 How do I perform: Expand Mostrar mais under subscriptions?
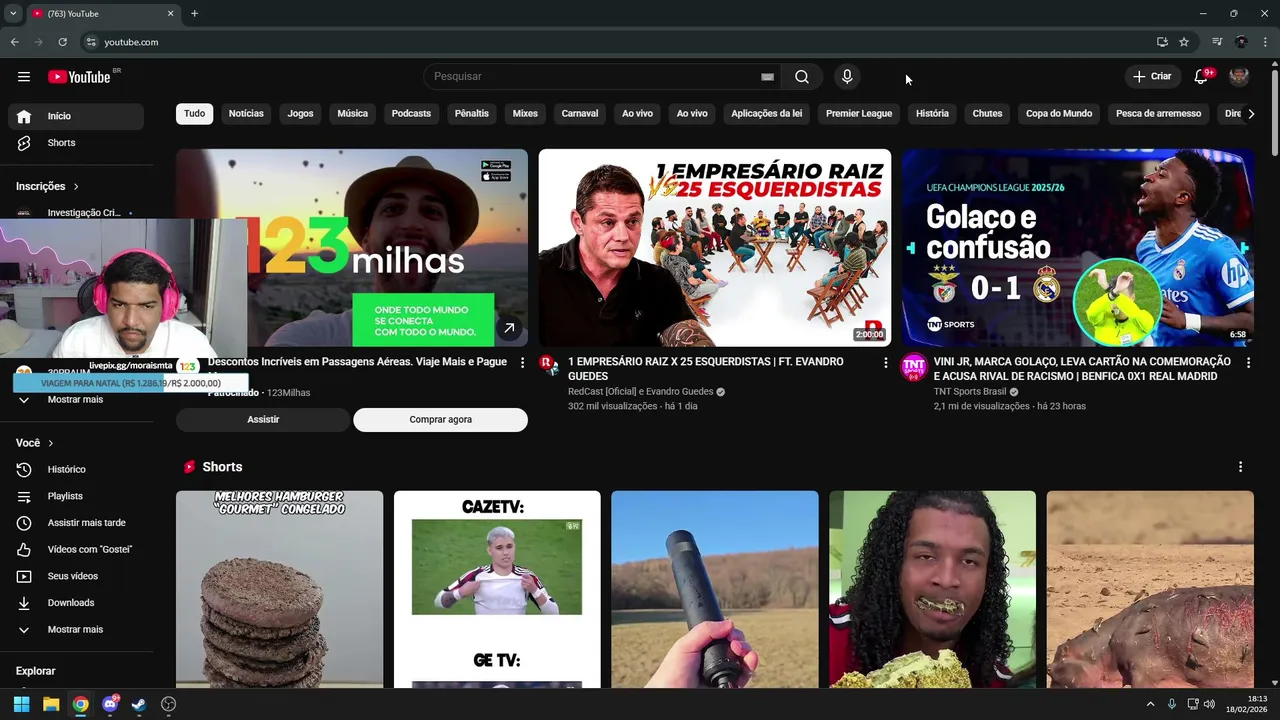coord(76,399)
